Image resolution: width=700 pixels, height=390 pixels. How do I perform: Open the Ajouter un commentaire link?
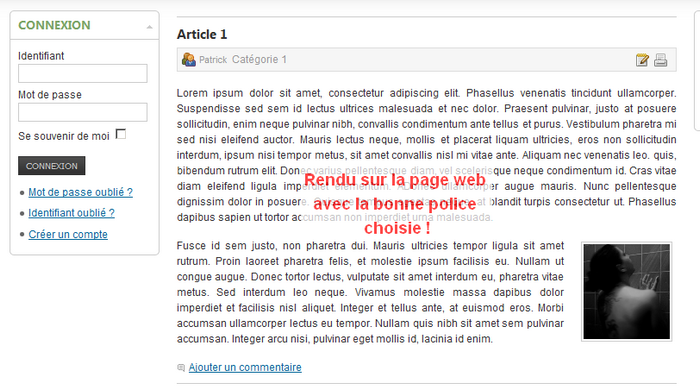(x=245, y=367)
